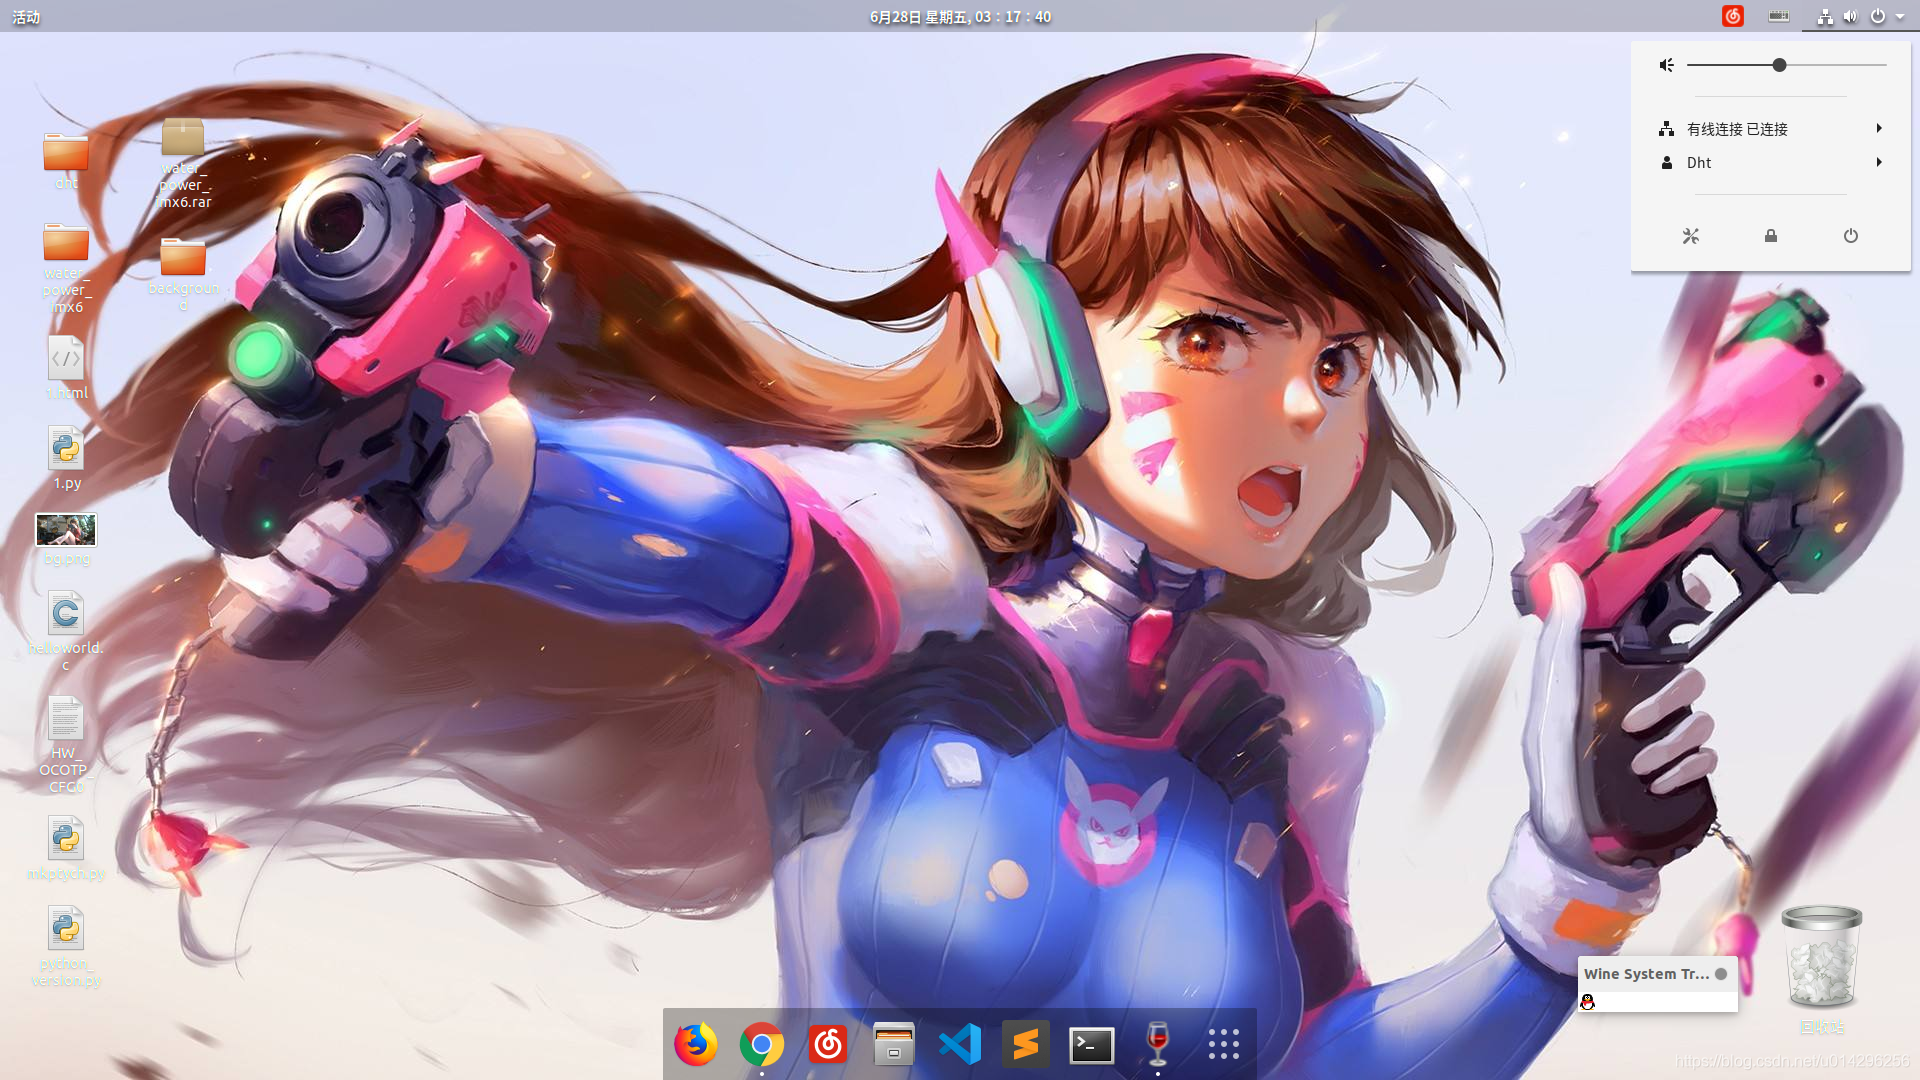Screen dimensions: 1920x1080
Task: Open the power off button in menu
Action: 1851,236
